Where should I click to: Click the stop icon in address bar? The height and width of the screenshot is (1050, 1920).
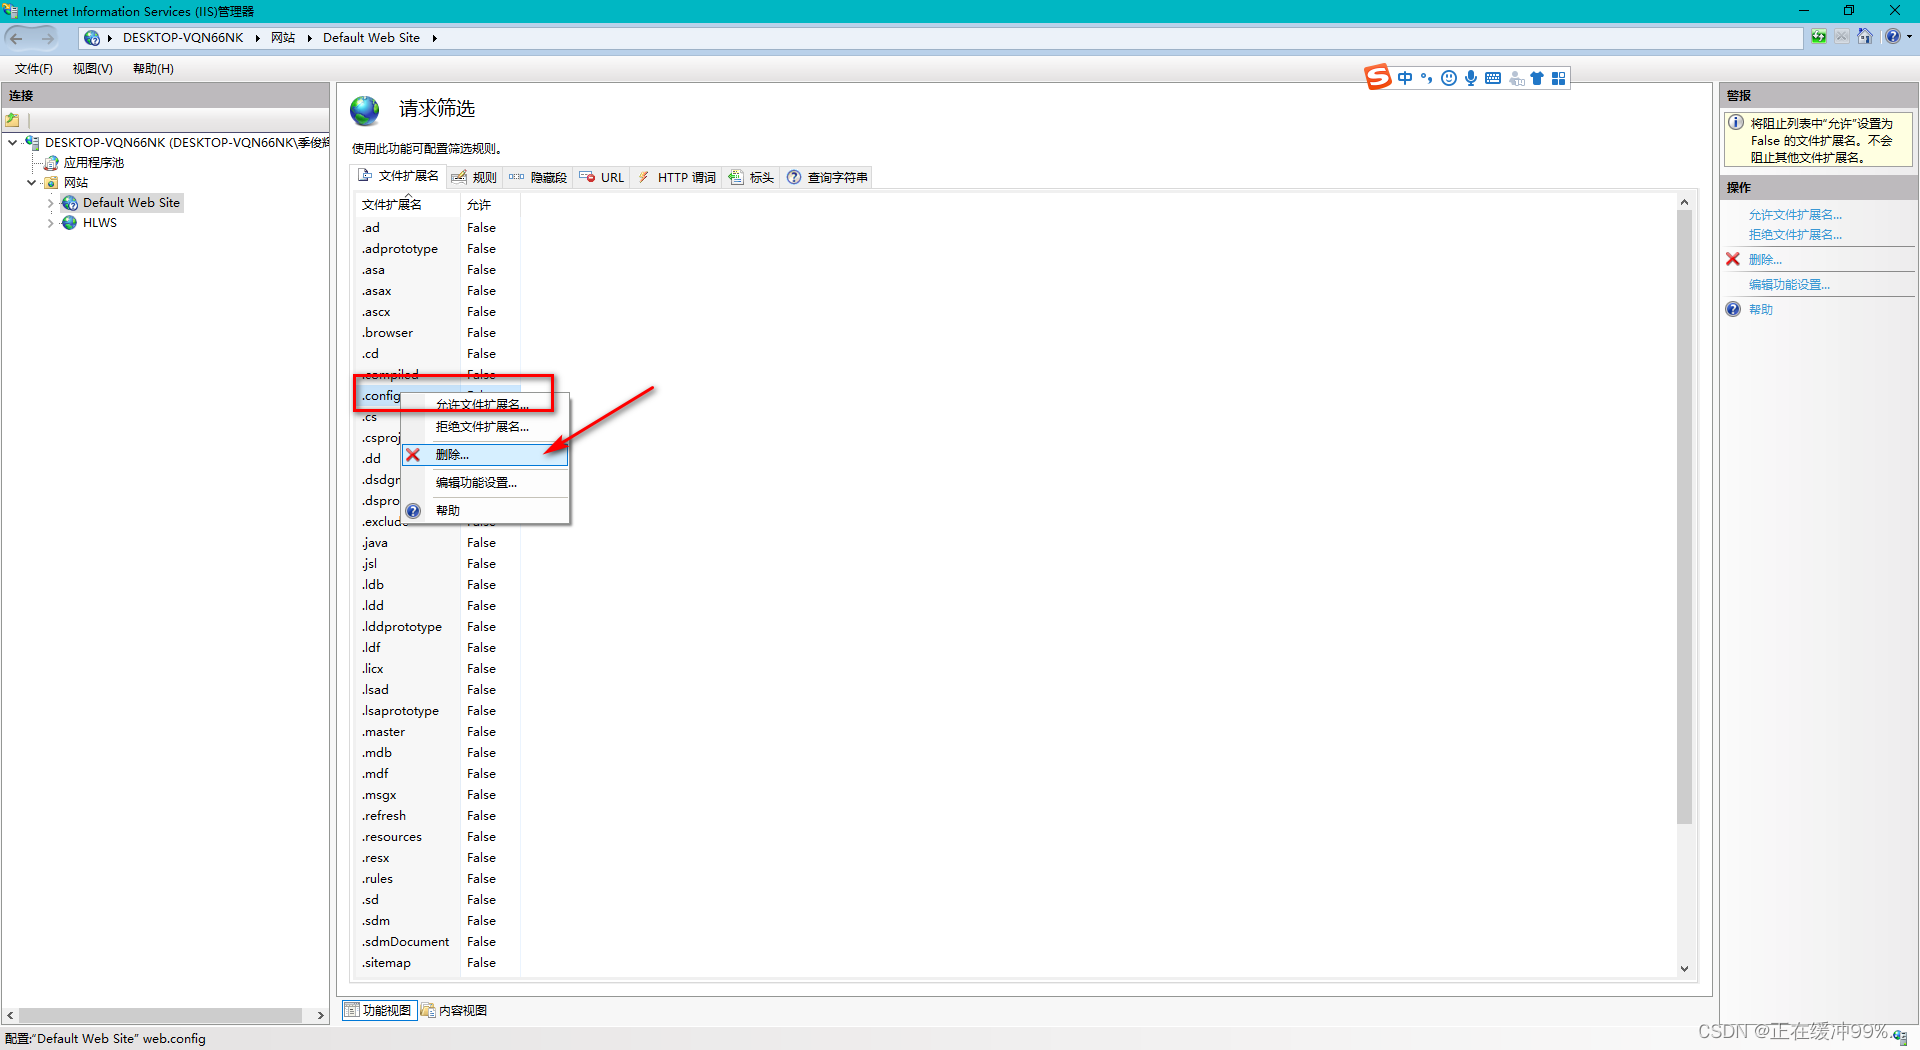[1841, 37]
